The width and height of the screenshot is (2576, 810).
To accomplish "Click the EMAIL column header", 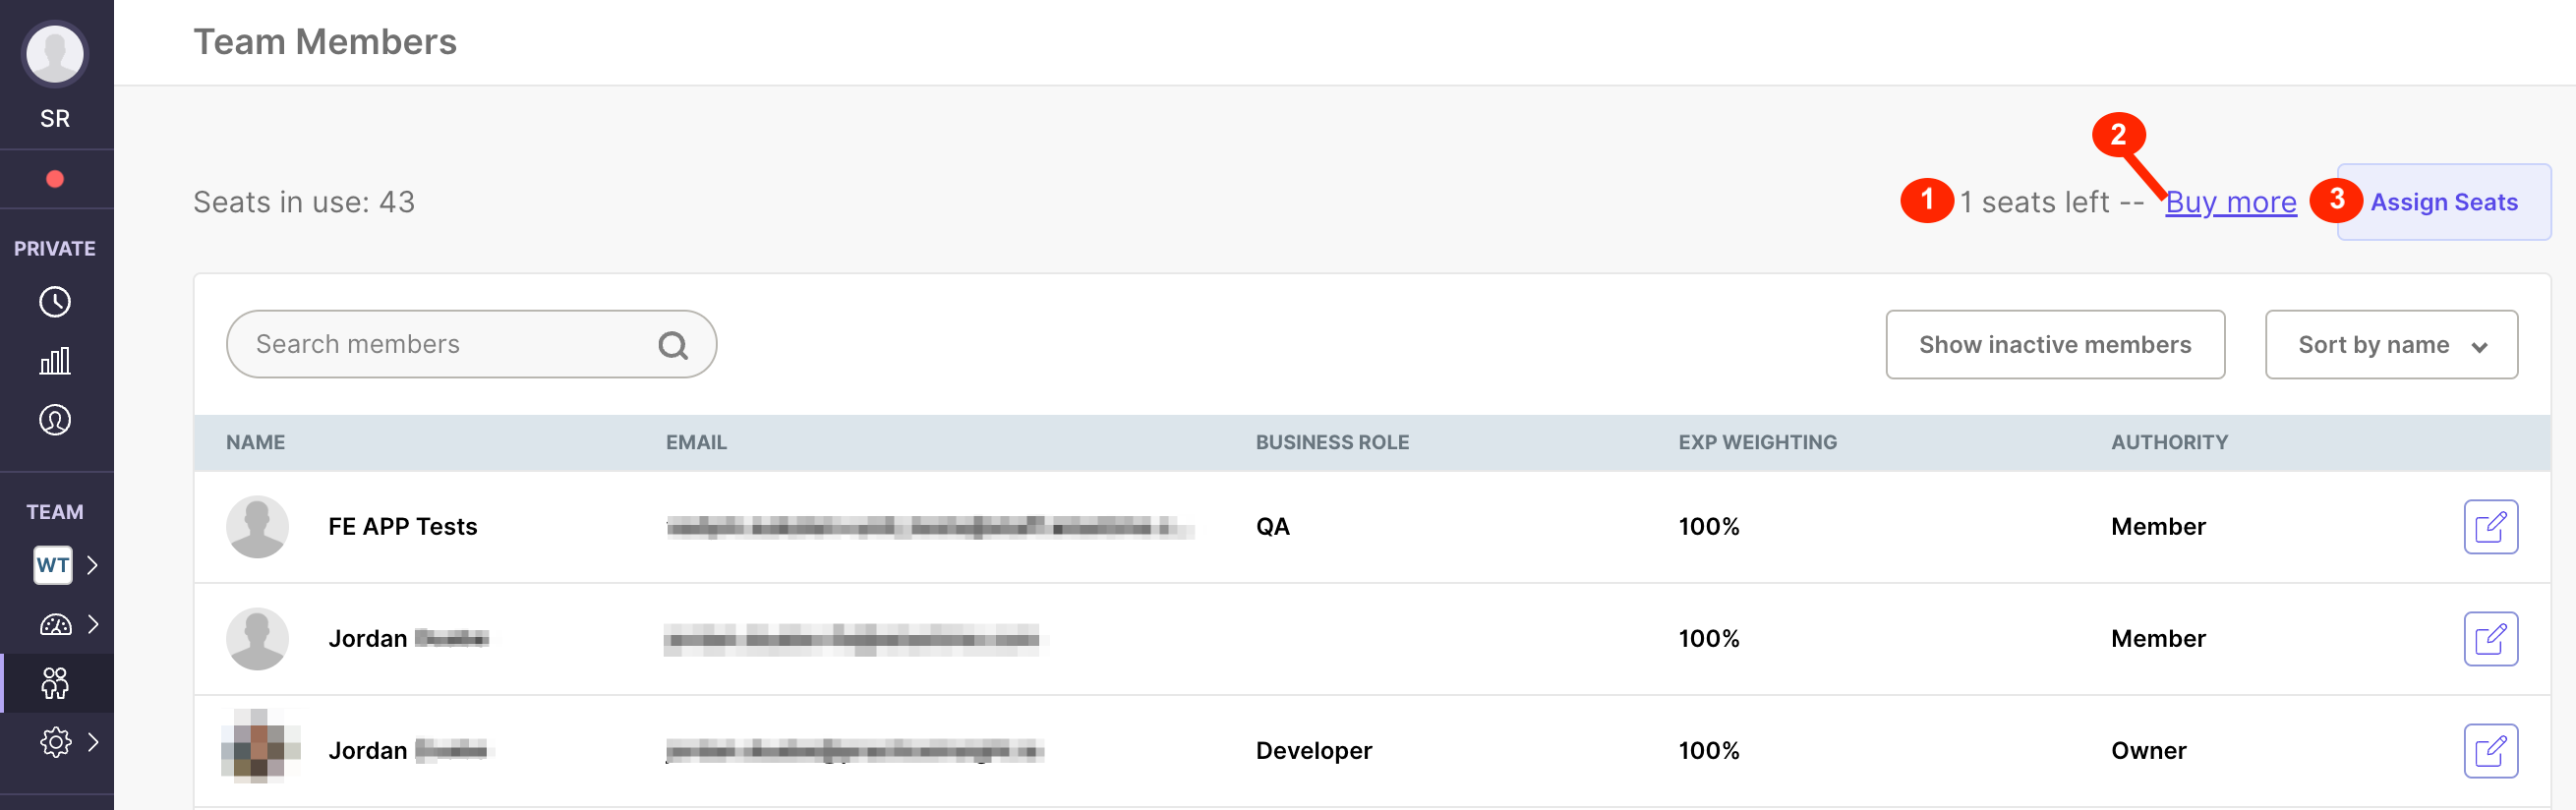I will [696, 442].
